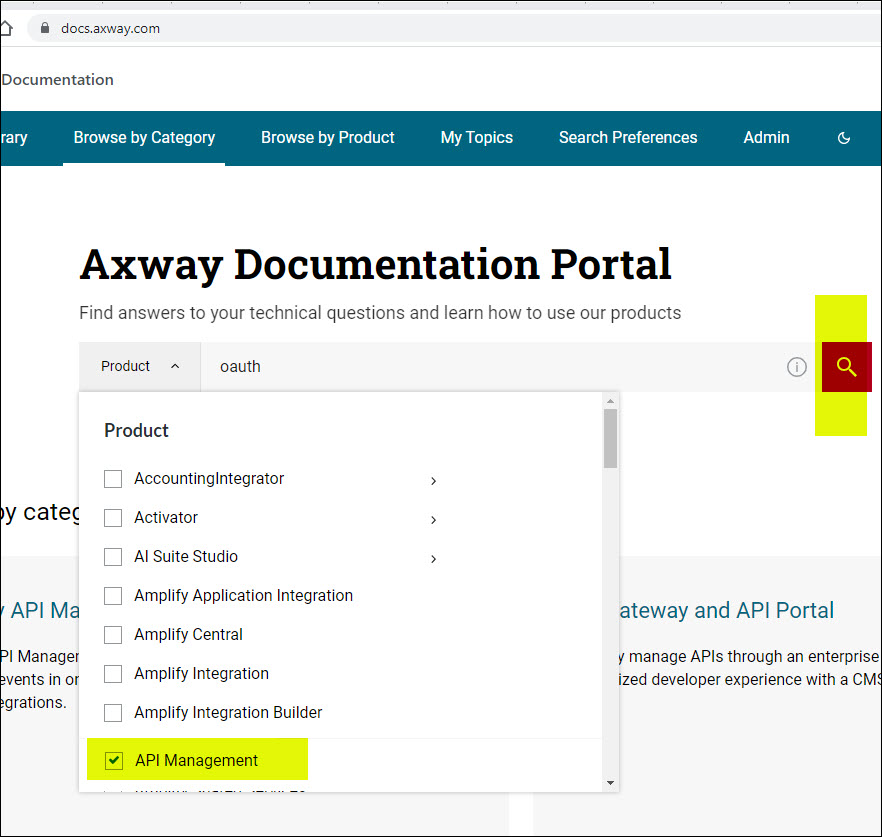Toggle dark mode moon icon
This screenshot has width=882, height=837.
(x=843, y=138)
